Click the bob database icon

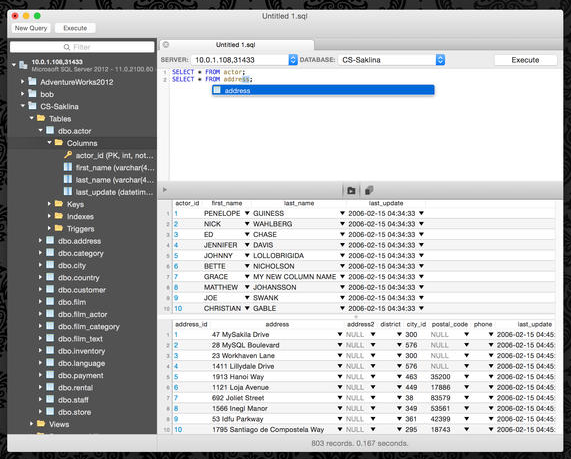(x=32, y=94)
